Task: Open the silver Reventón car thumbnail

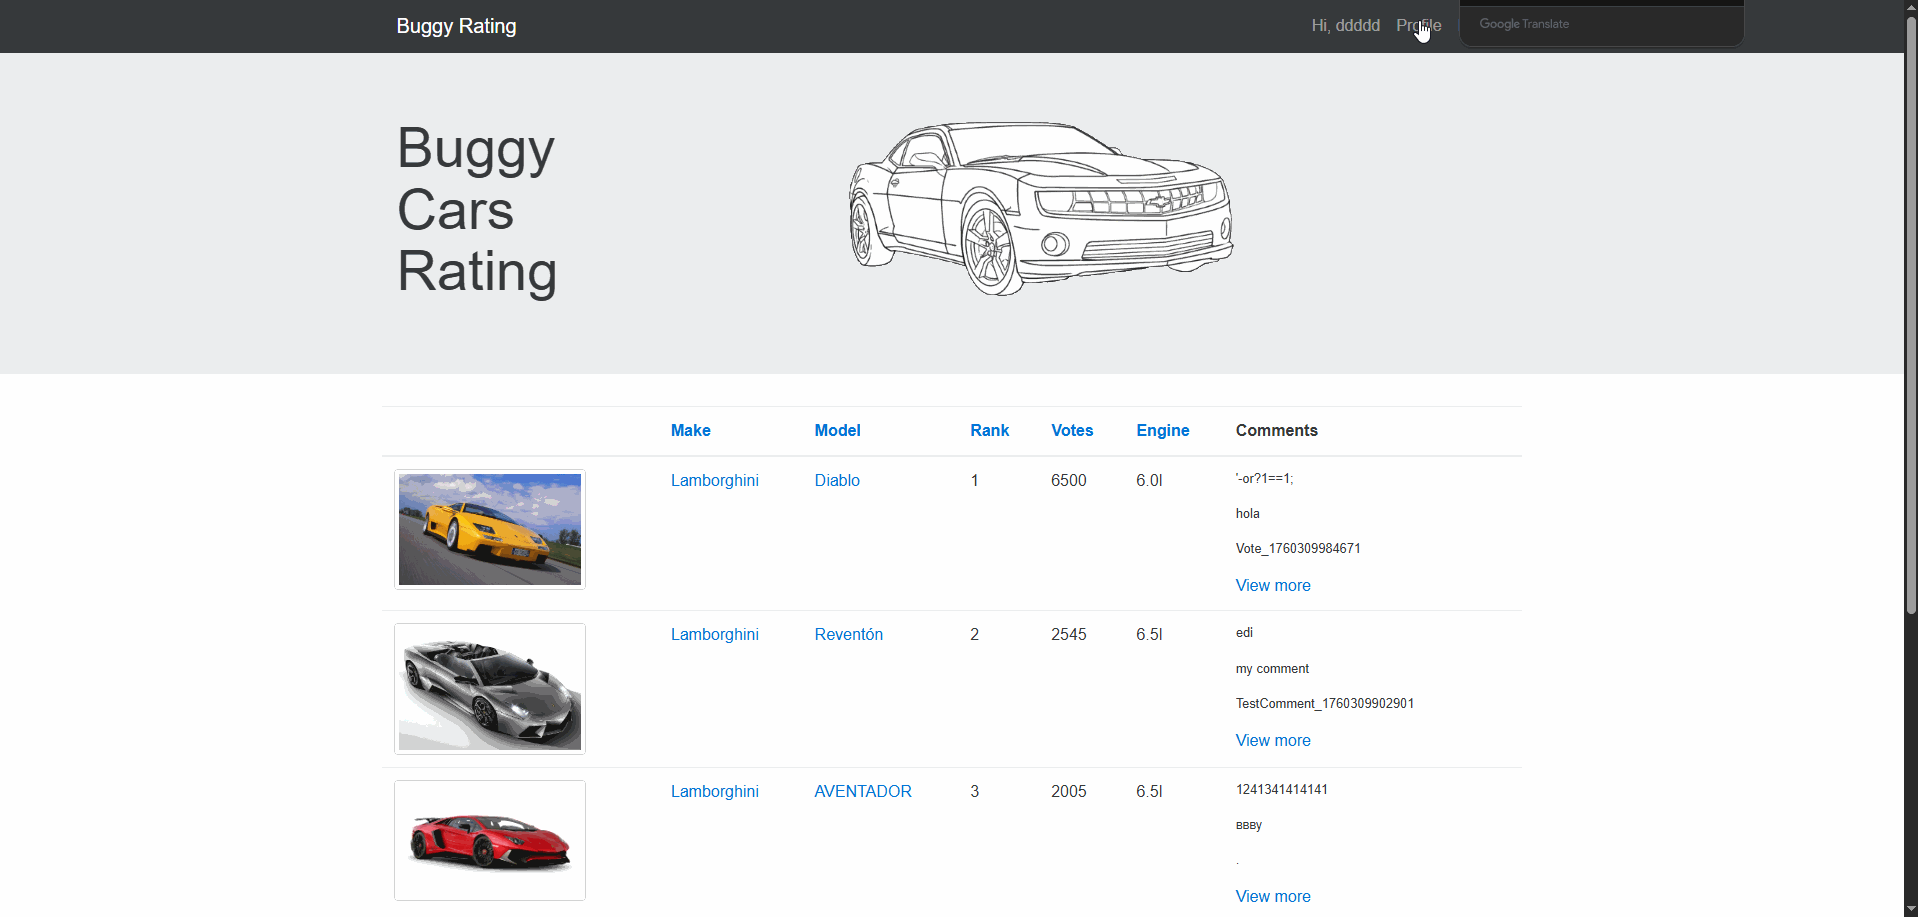Action: point(490,689)
